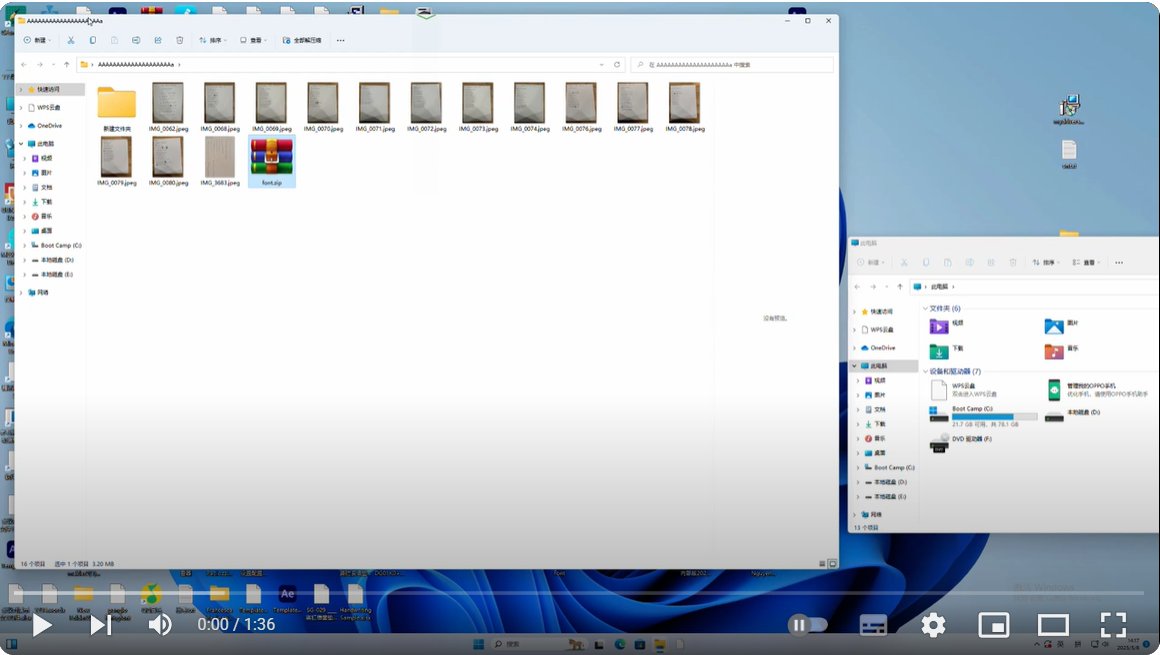
Task: Click the Delete trash icon in front window
Action: coord(179,40)
